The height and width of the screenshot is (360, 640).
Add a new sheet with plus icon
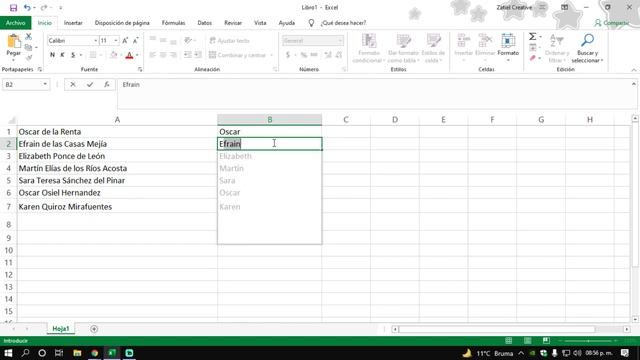pos(94,329)
